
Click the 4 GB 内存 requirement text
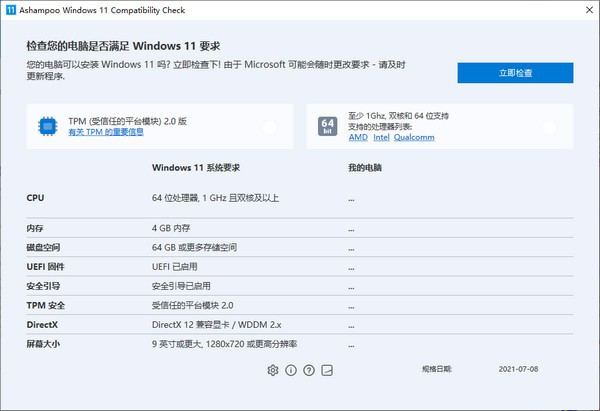(x=171, y=228)
